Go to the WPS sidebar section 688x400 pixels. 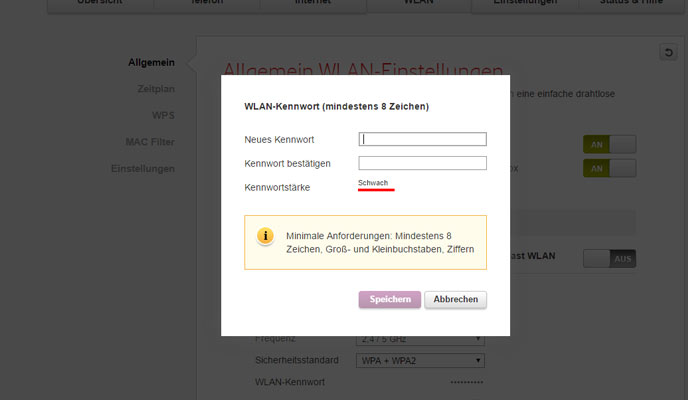163,116
